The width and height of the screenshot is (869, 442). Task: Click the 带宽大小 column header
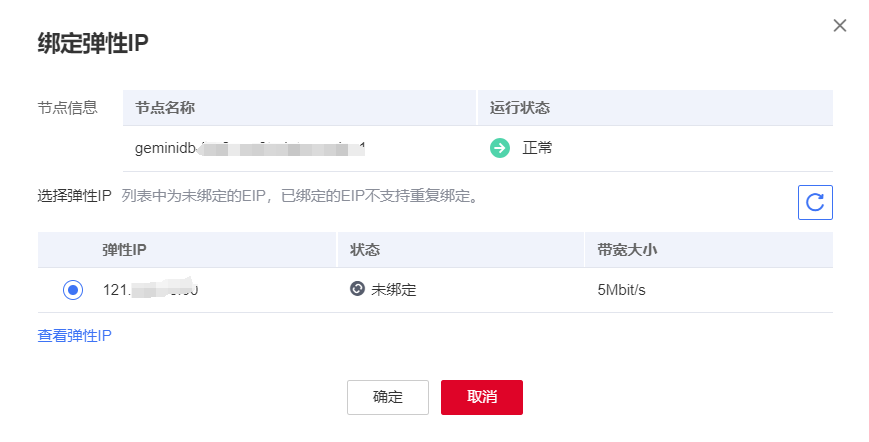(x=627, y=250)
